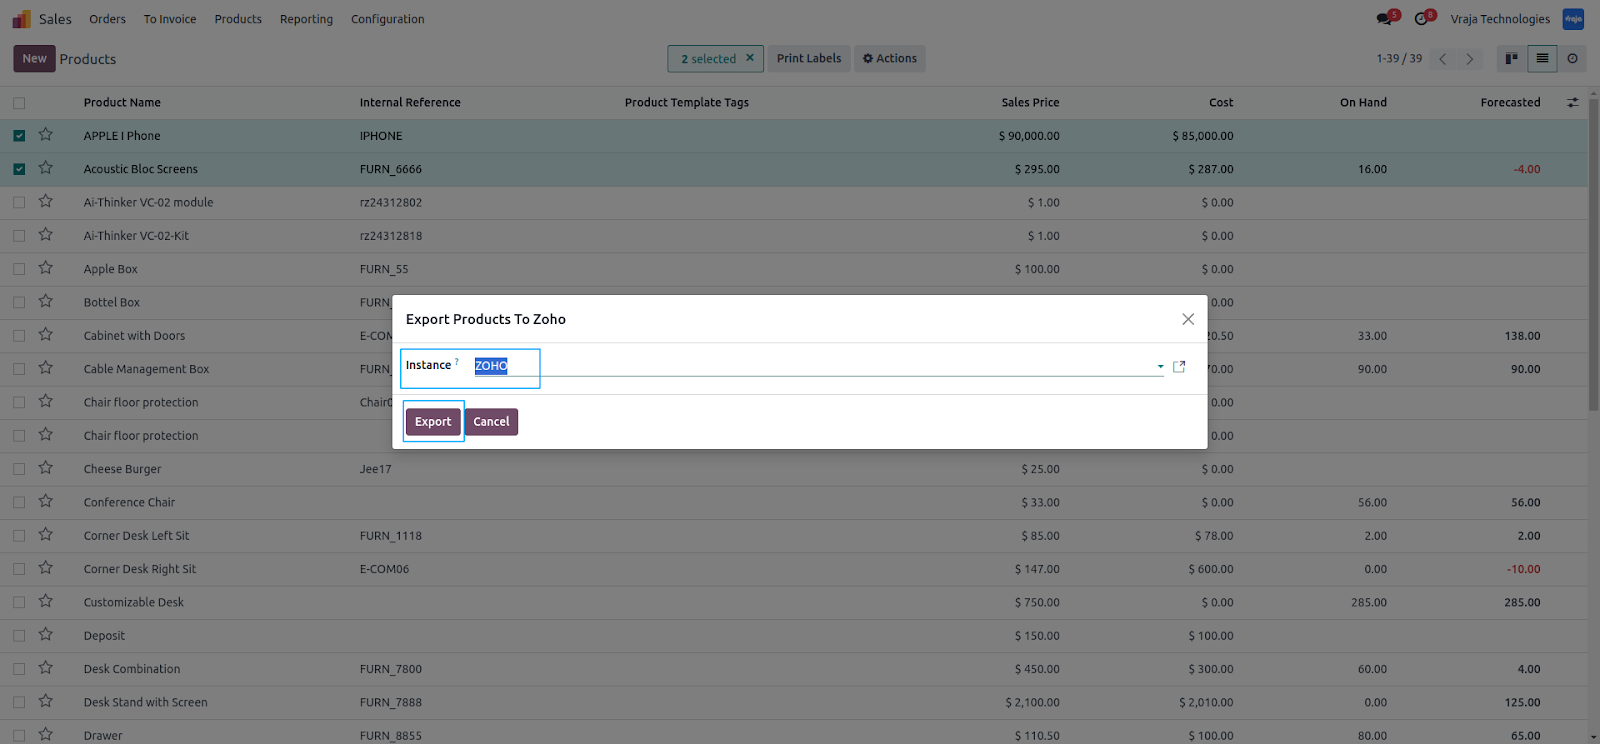Click the Export button
Screen dimensions: 1600x744
coord(433,422)
